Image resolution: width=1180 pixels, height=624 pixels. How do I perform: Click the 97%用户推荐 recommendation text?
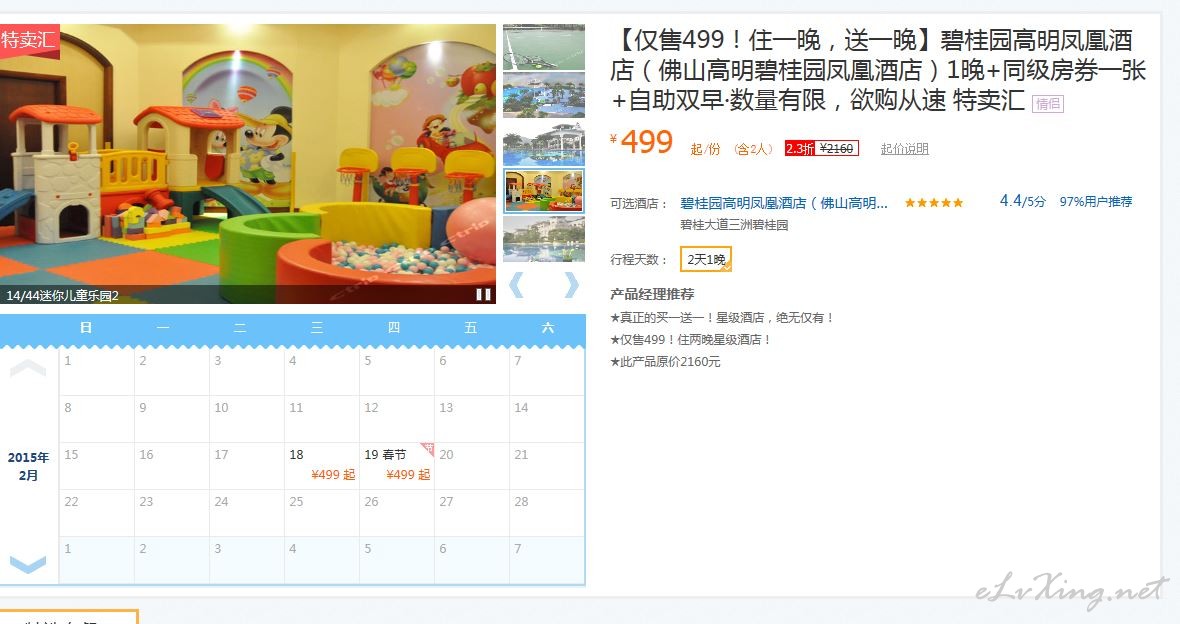1096,202
